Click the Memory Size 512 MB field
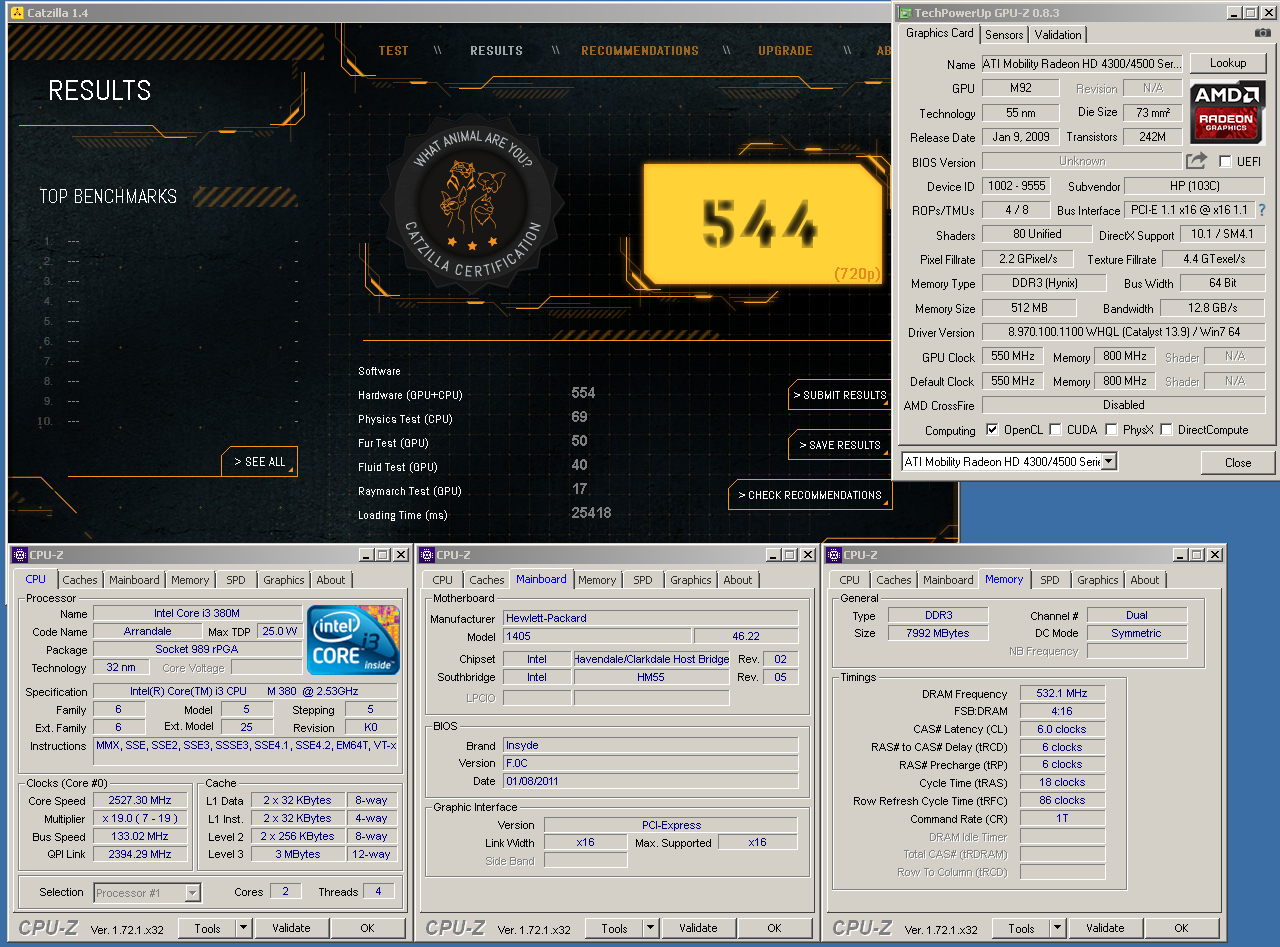Viewport: 1280px width, 947px height. [x=1029, y=308]
